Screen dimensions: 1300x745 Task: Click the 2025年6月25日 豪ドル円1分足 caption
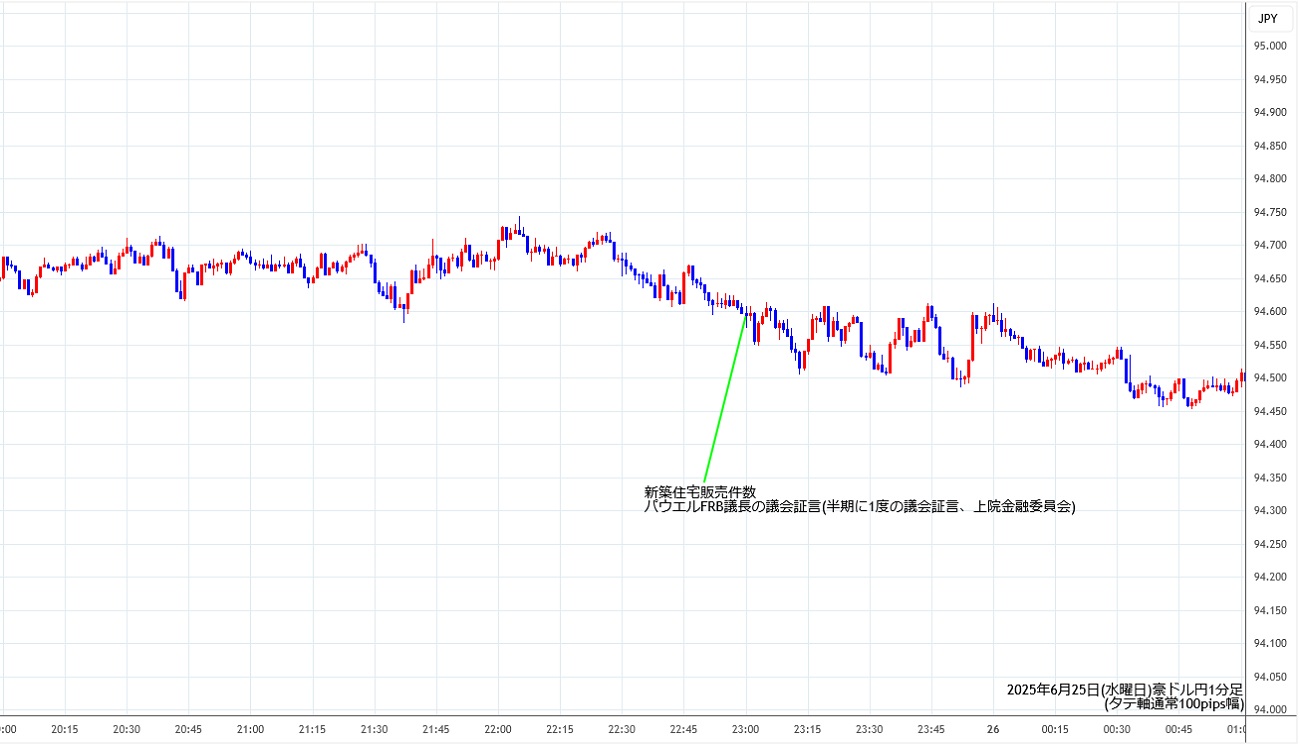[1125, 689]
